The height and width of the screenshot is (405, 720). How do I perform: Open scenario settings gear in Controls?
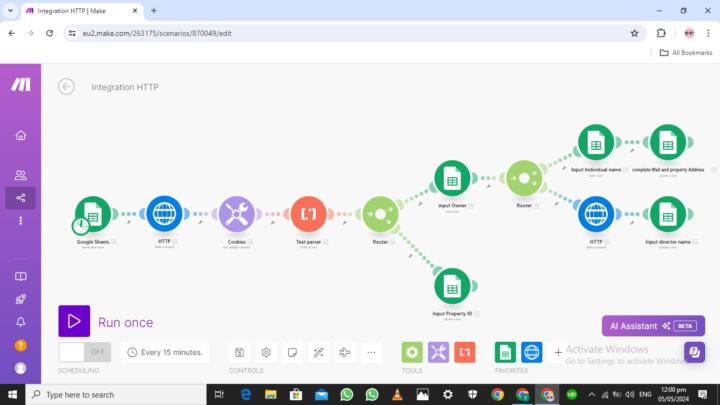click(266, 352)
